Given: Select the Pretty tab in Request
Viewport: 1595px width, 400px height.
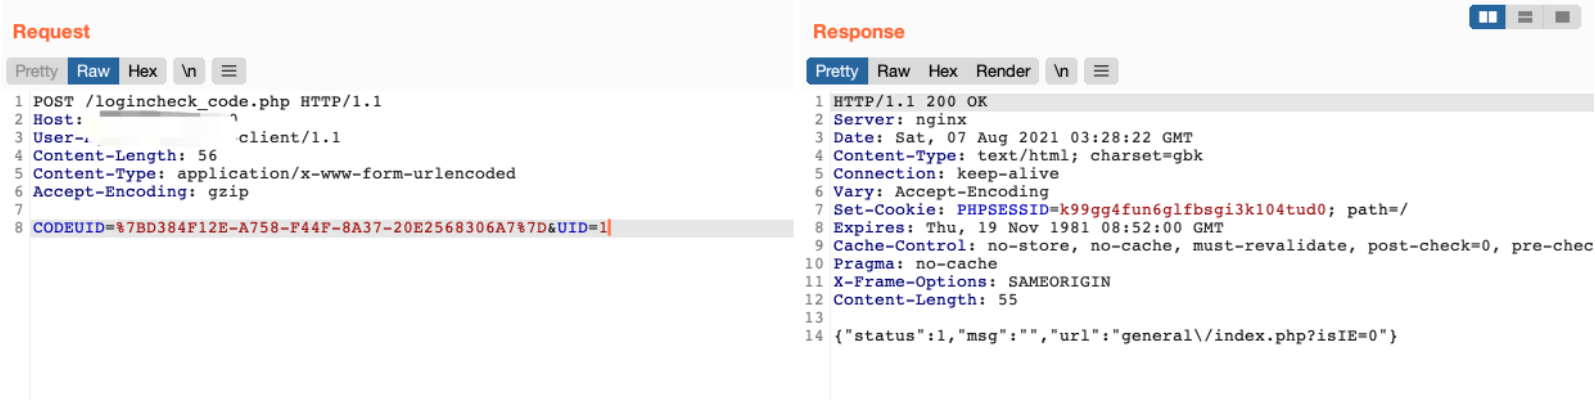Looking at the screenshot, I should tap(37, 71).
